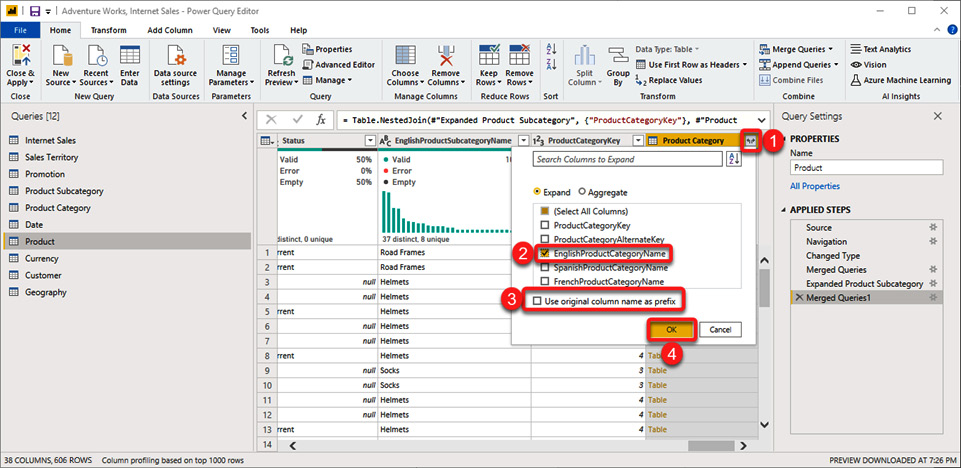Viewport: 961px width, 468px height.
Task: Open the Append Queries dropdown
Action: [835, 64]
